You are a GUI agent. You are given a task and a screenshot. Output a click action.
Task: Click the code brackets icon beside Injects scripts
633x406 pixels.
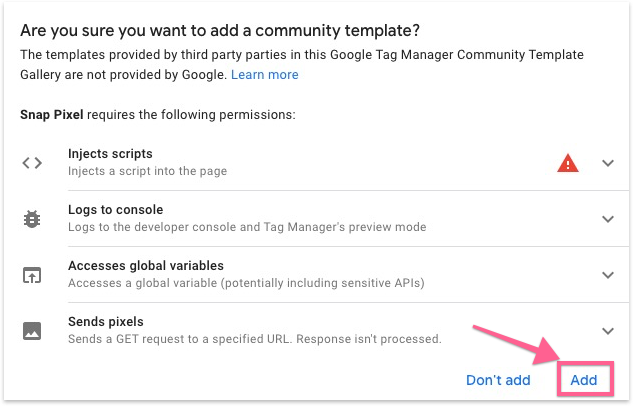pos(32,163)
